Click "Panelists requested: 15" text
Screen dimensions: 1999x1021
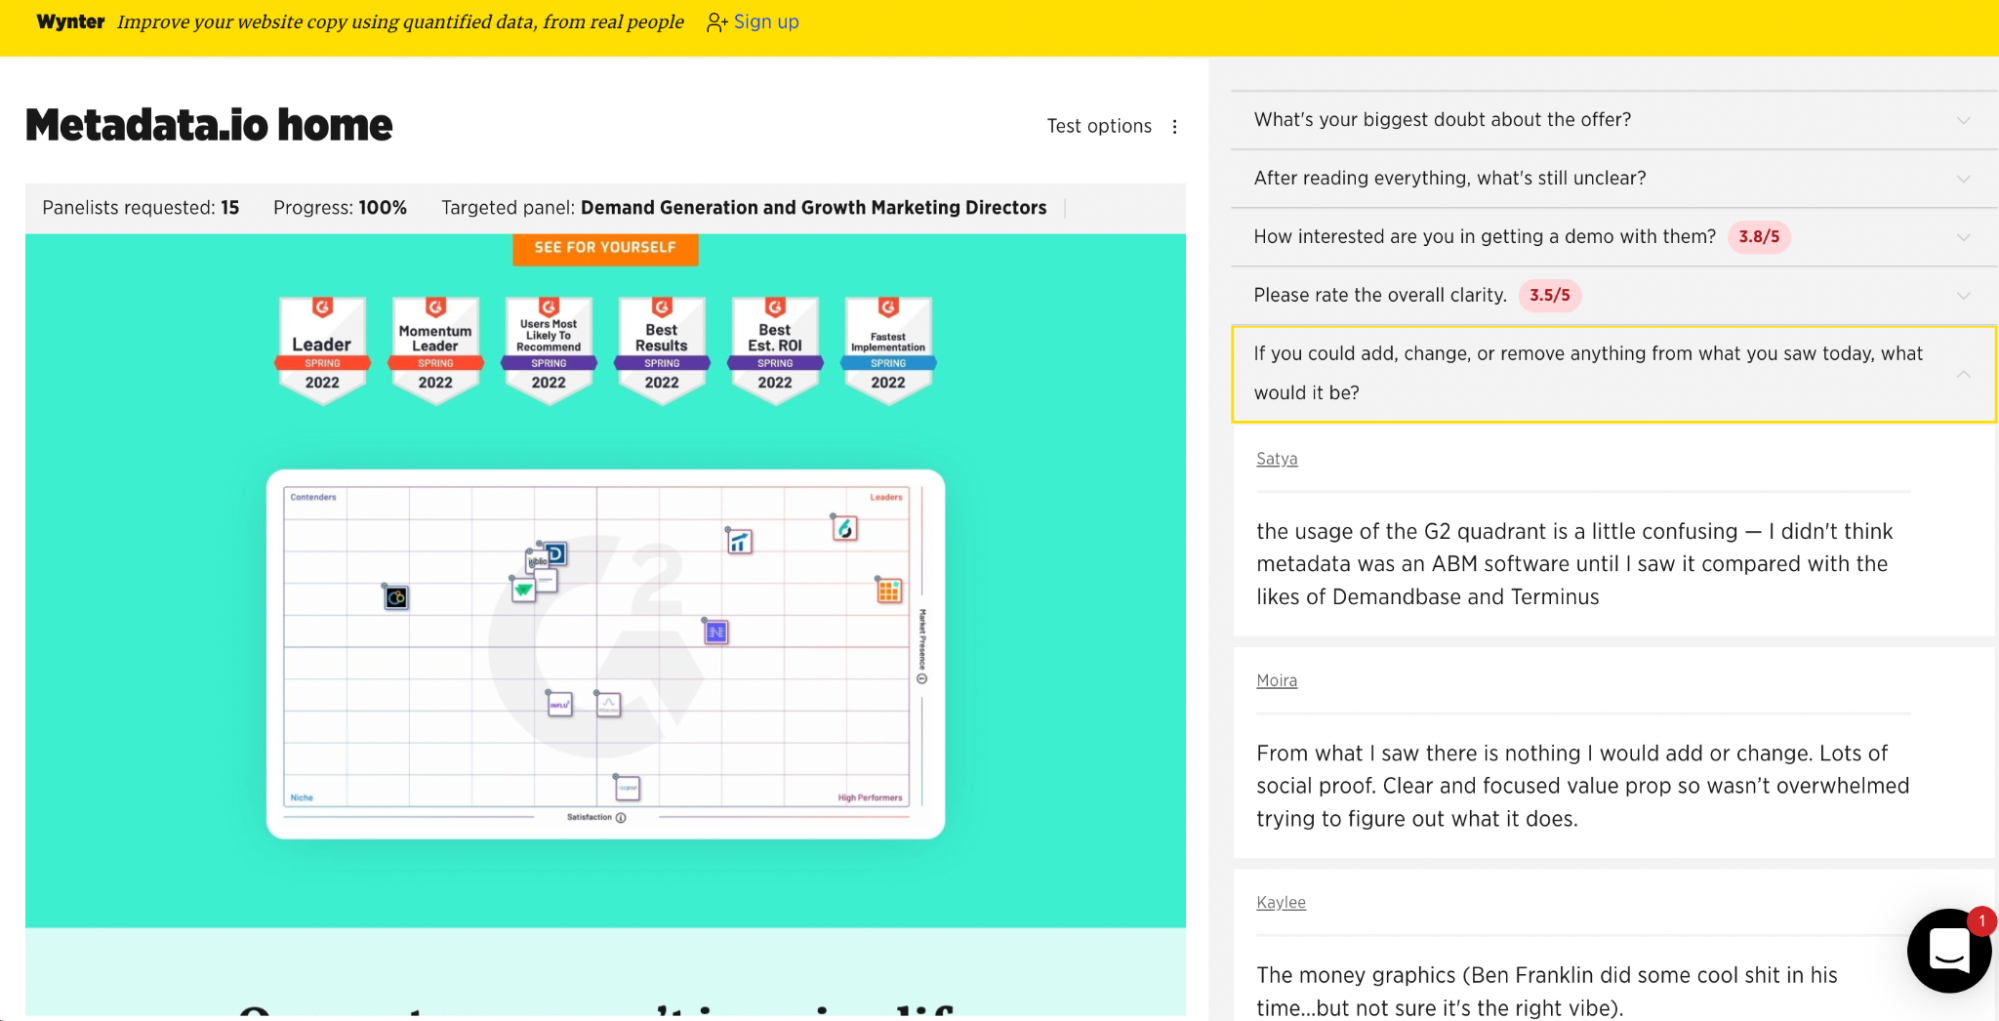coord(141,208)
